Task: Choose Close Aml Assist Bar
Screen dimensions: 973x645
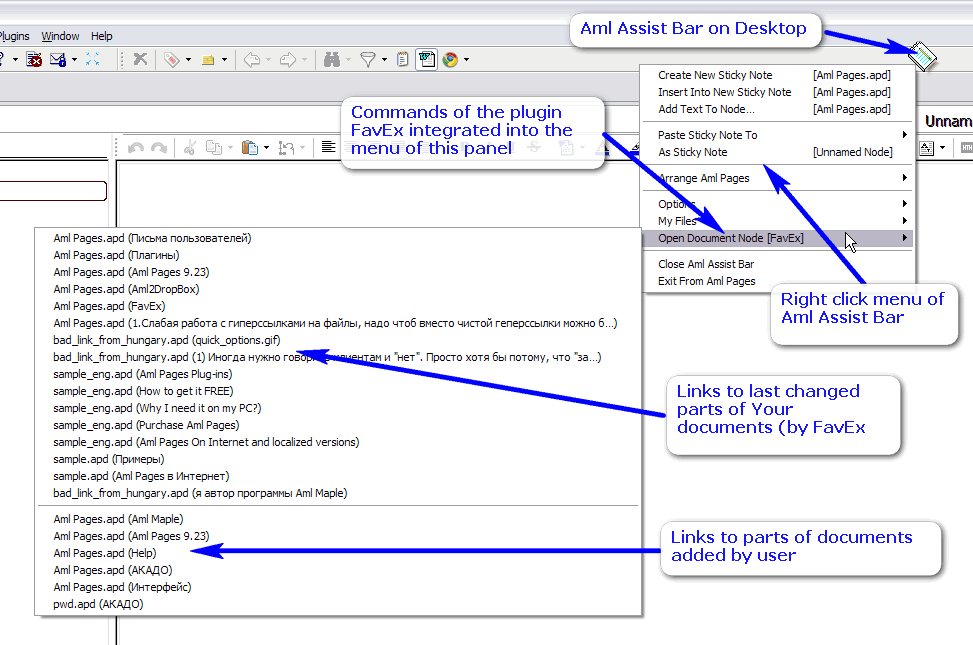Action: point(776,264)
